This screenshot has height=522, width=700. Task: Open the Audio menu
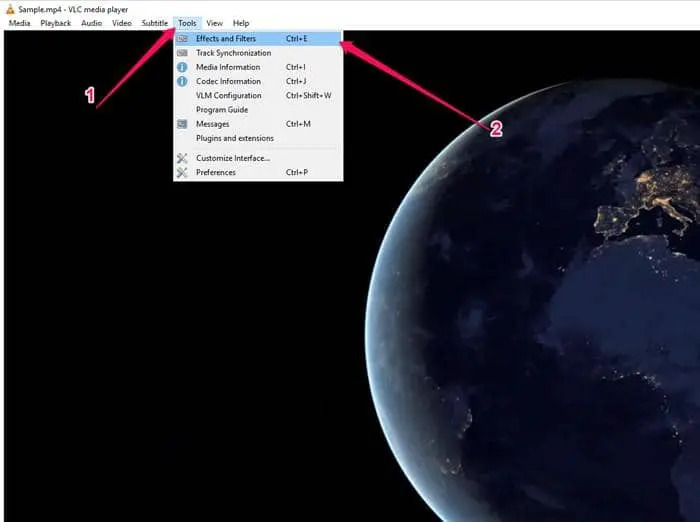point(91,23)
